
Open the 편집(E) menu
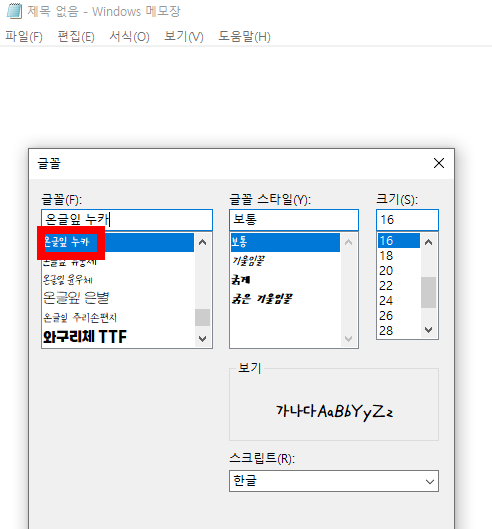[76, 36]
